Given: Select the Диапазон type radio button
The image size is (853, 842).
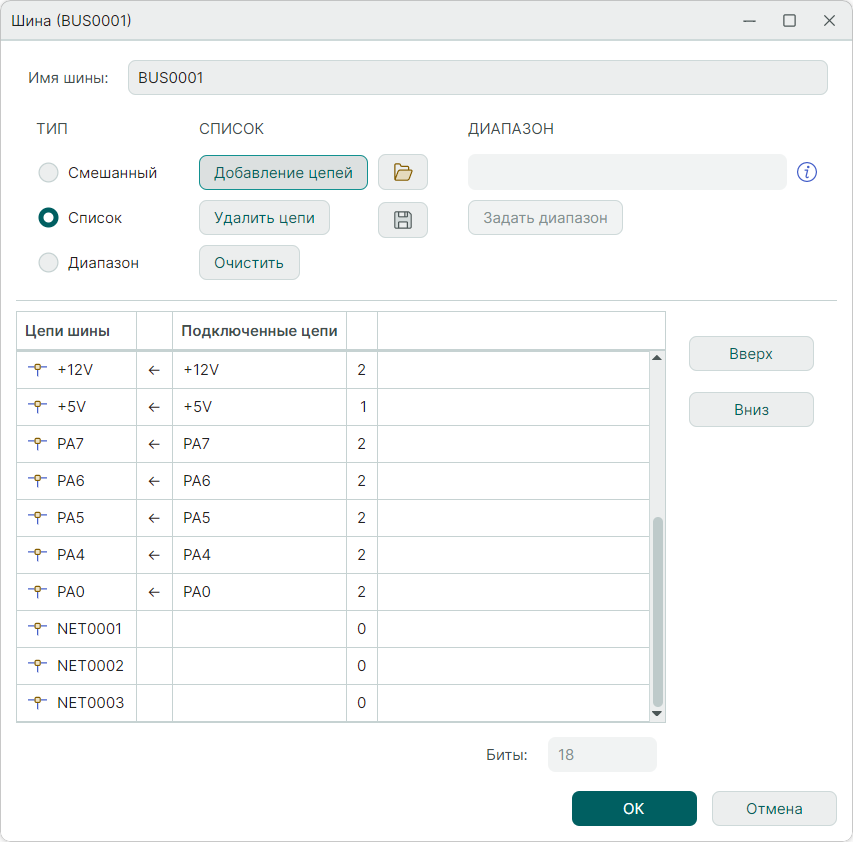Looking at the screenshot, I should point(48,263).
